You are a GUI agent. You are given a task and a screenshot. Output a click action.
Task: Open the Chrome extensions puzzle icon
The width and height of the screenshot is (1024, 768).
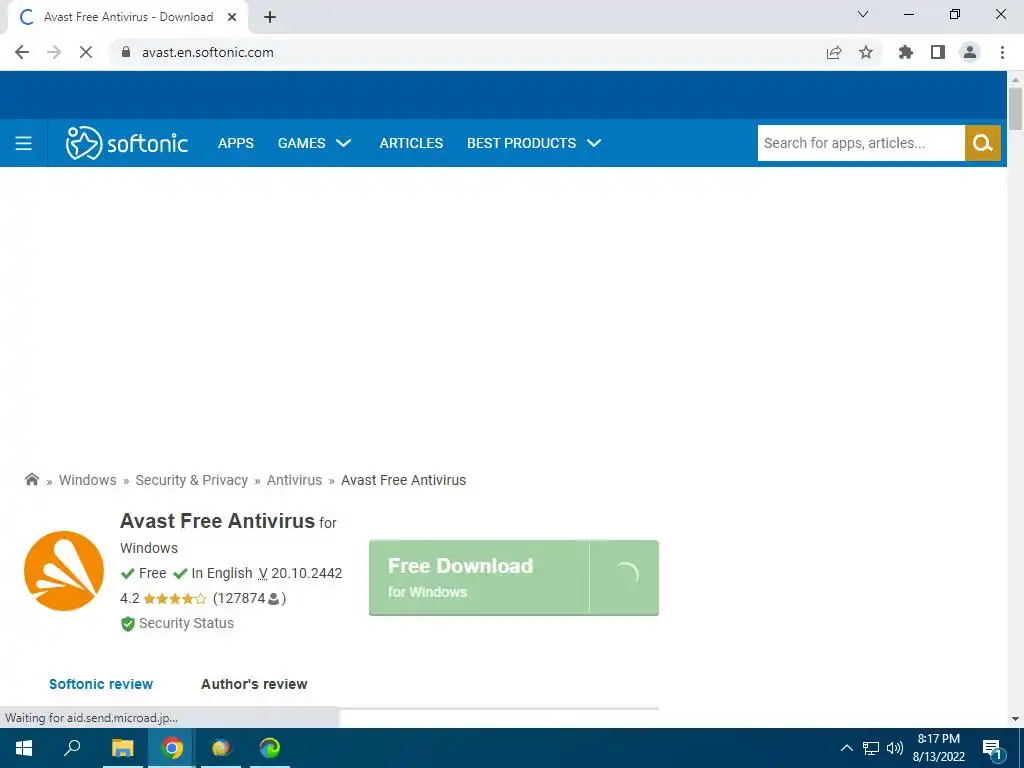coord(906,52)
